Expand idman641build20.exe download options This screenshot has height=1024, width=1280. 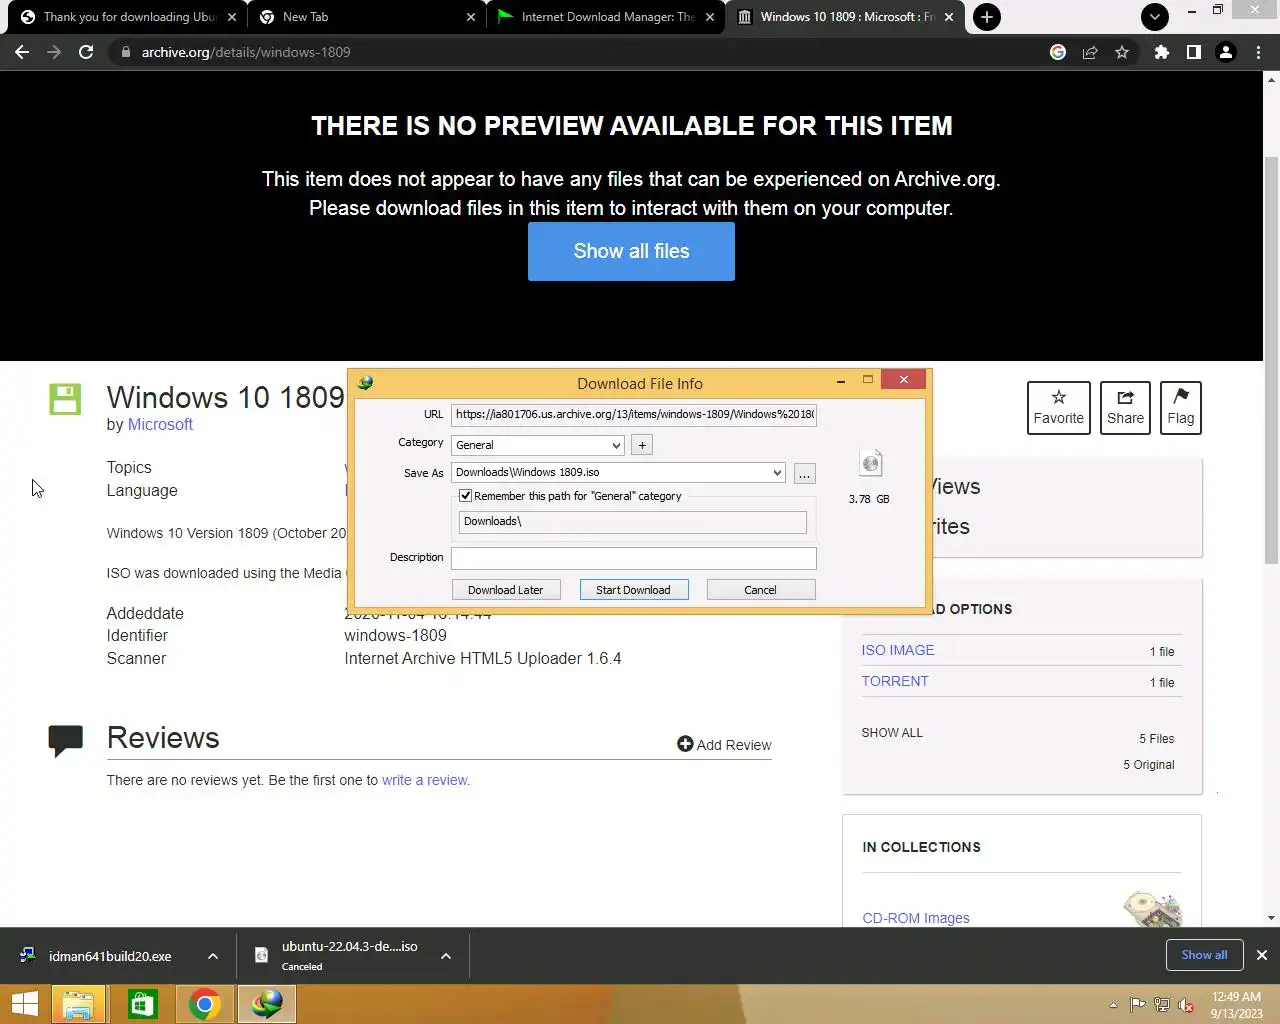click(x=213, y=956)
